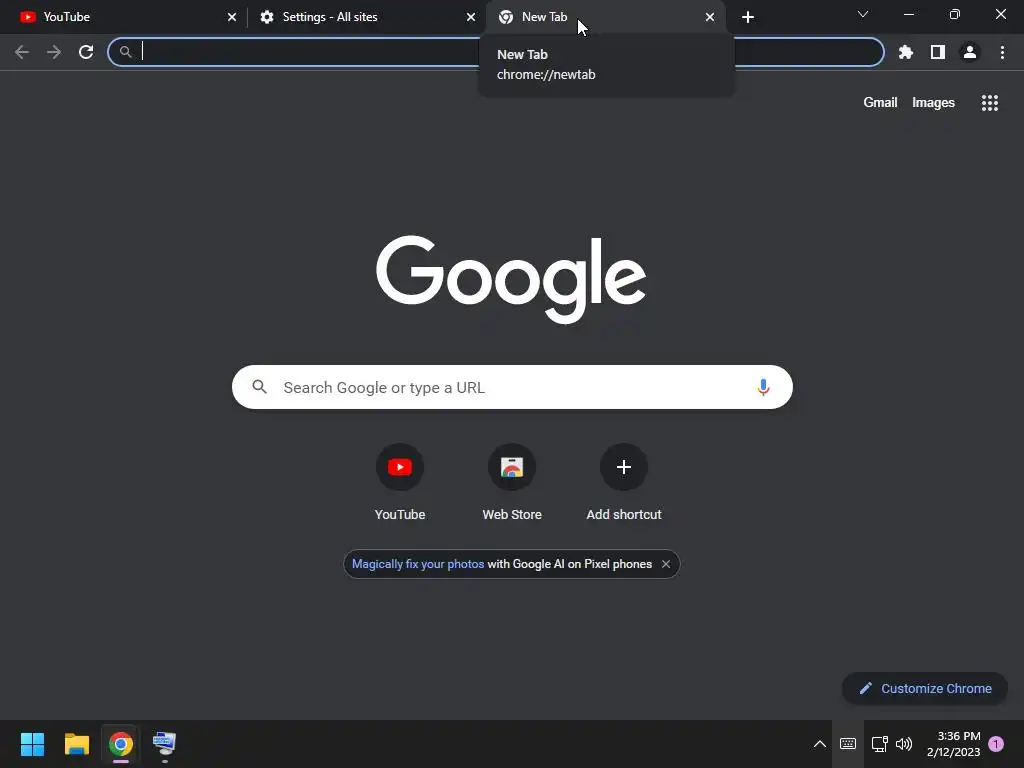
Task: Click the browser back arrow
Action: (x=22, y=52)
